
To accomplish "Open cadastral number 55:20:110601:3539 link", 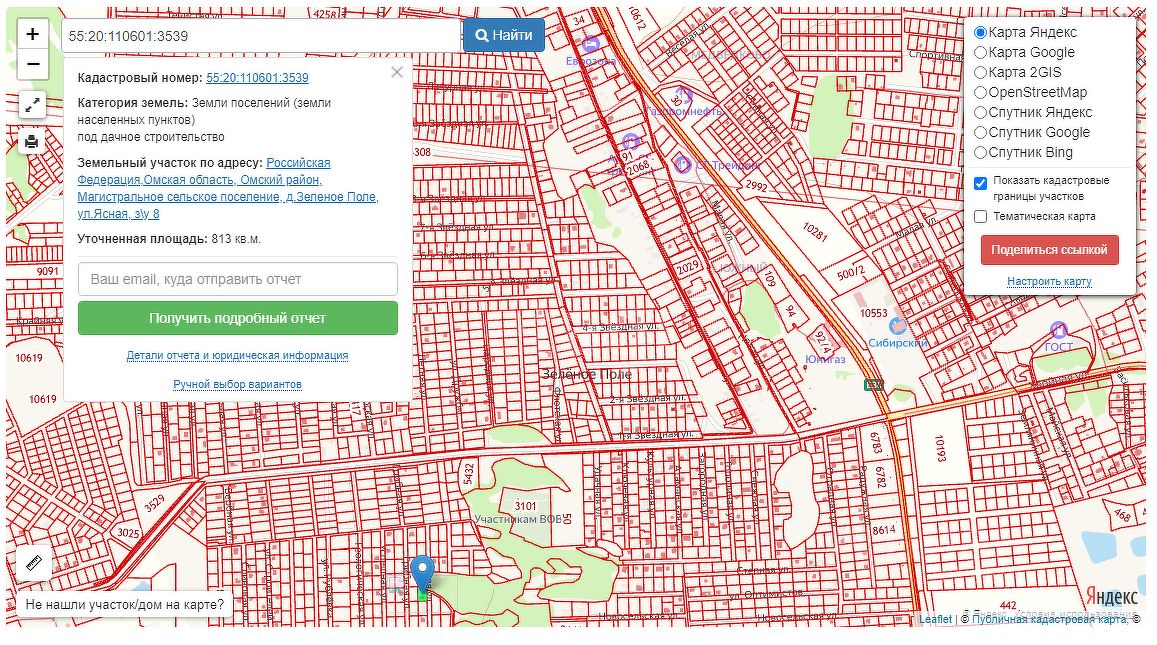I will click(258, 77).
